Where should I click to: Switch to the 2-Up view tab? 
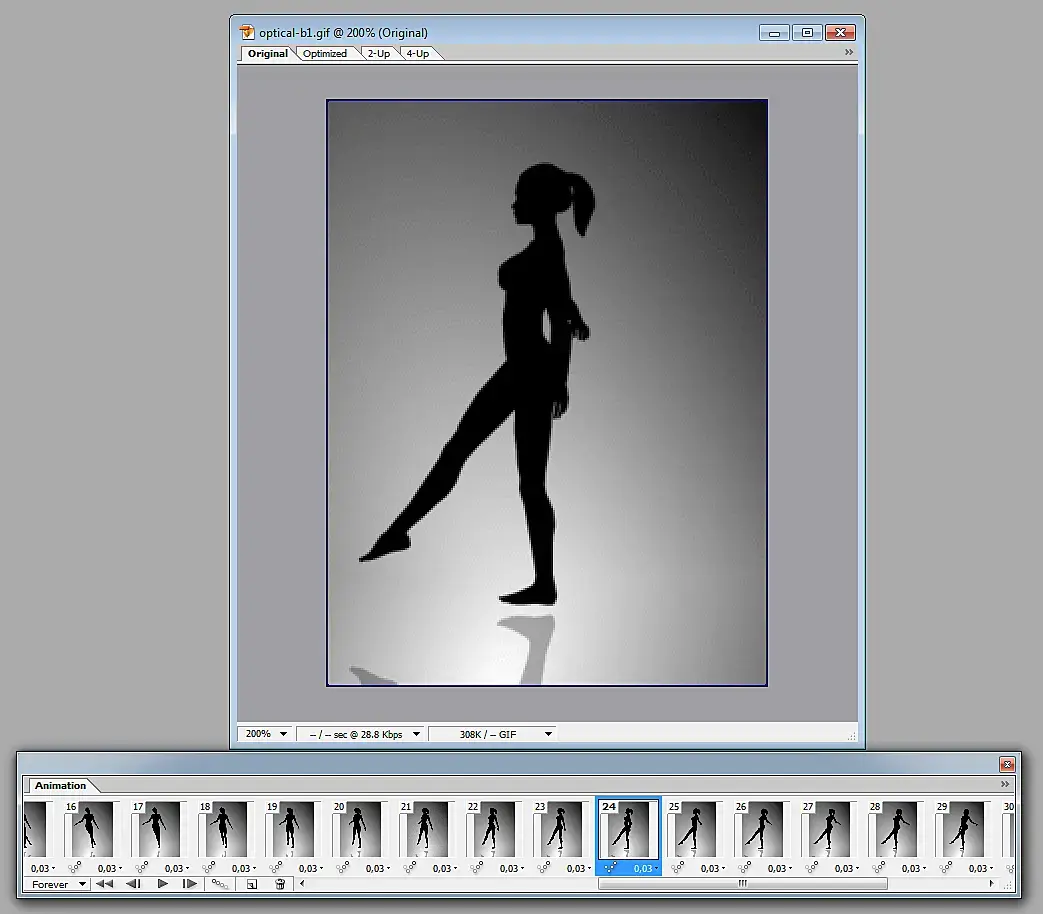(378, 54)
